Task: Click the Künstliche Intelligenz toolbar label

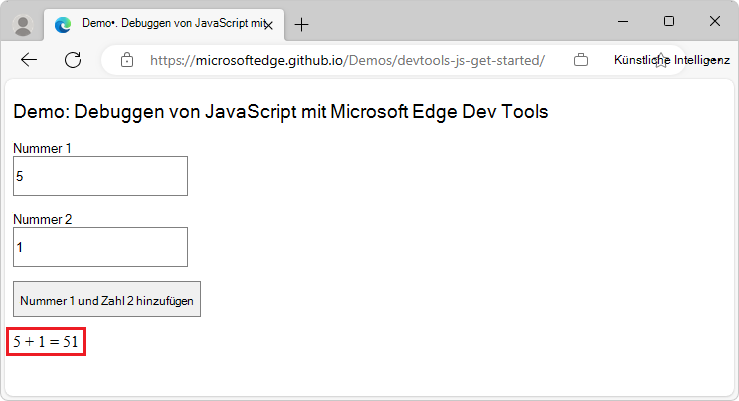Action: coord(671,60)
